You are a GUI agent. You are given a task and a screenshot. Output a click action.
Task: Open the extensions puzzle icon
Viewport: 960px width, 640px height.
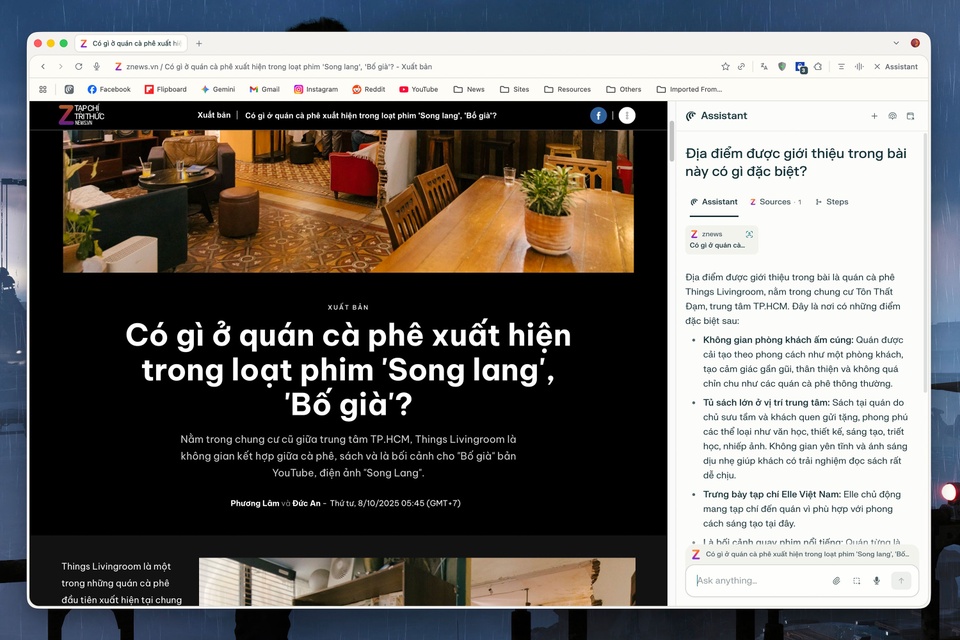point(818,66)
